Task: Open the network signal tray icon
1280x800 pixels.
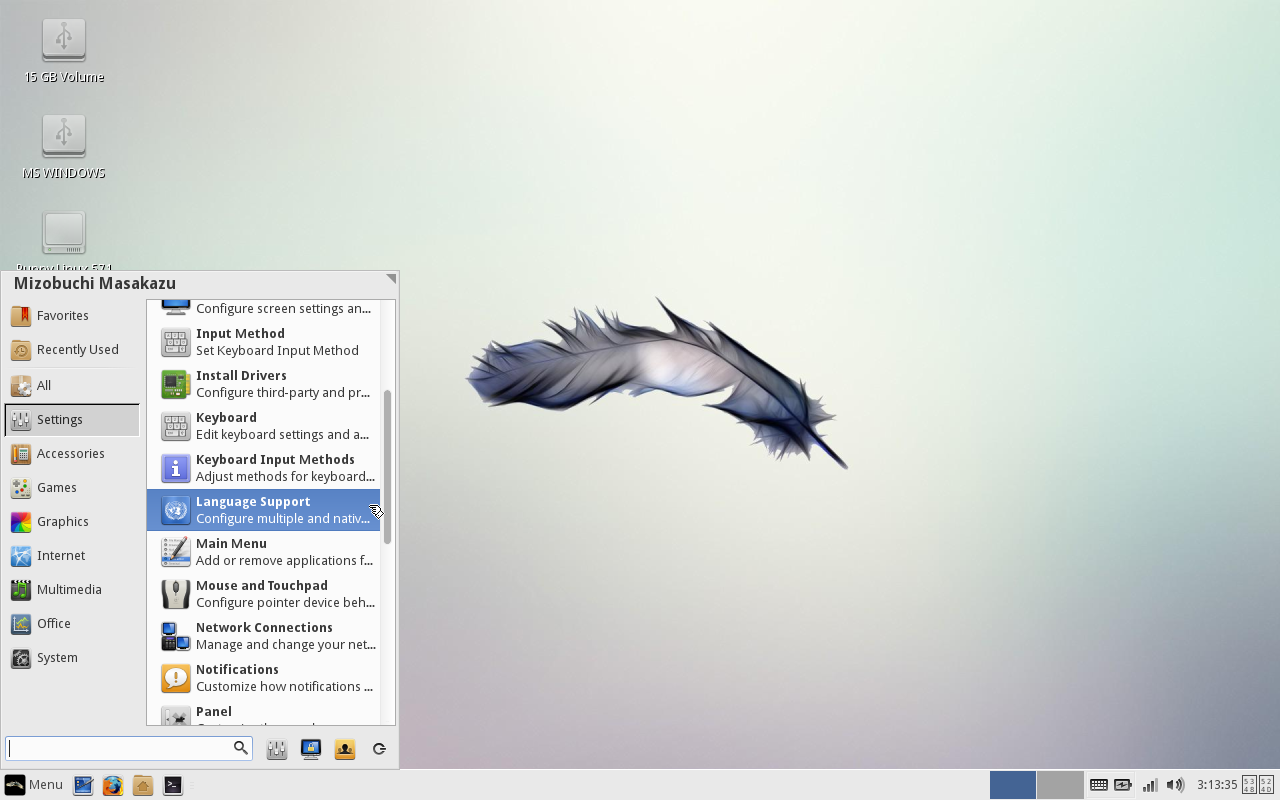Action: coord(1150,785)
